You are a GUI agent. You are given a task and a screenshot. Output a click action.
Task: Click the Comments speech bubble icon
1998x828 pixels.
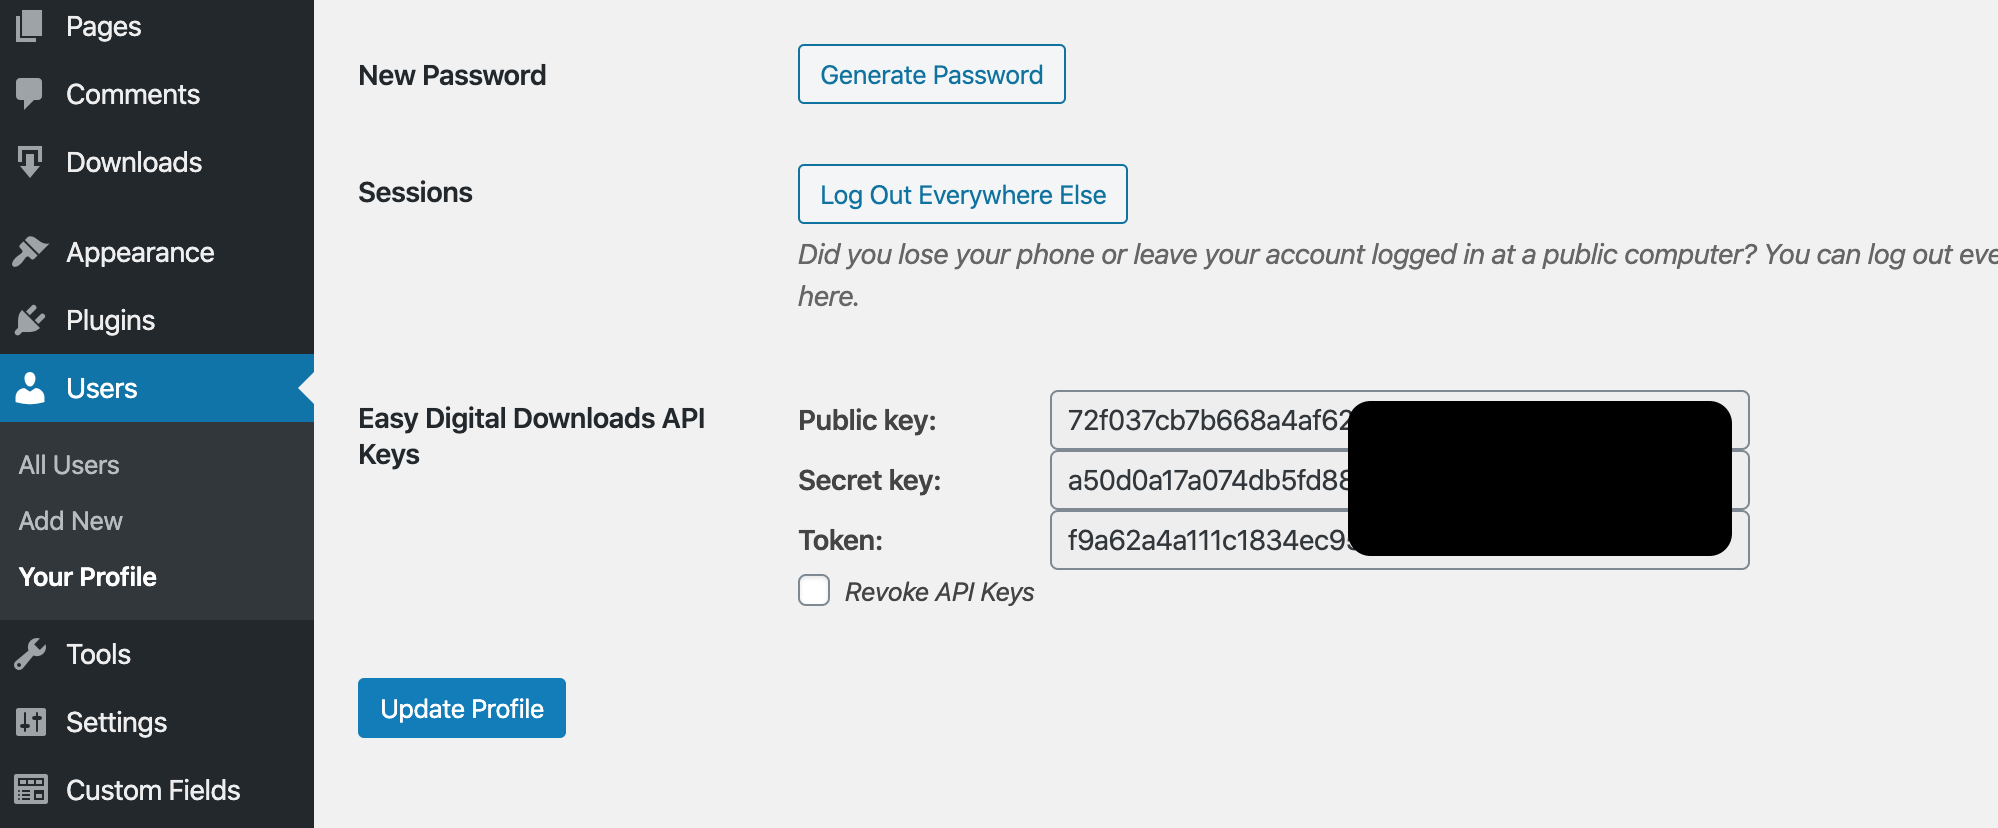(x=30, y=93)
